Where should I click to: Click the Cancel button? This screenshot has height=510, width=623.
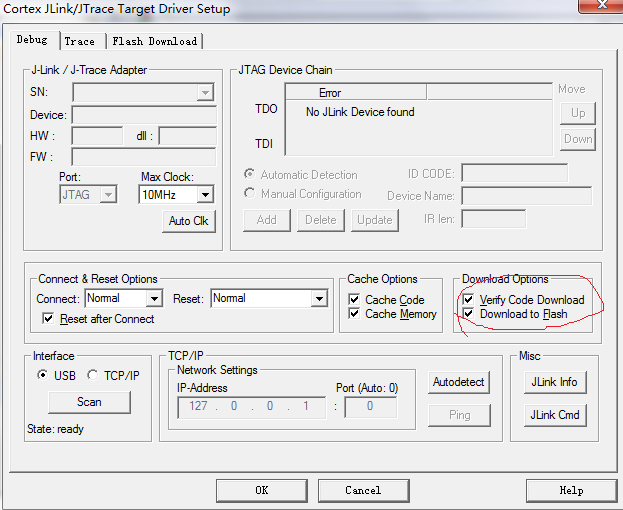point(363,491)
